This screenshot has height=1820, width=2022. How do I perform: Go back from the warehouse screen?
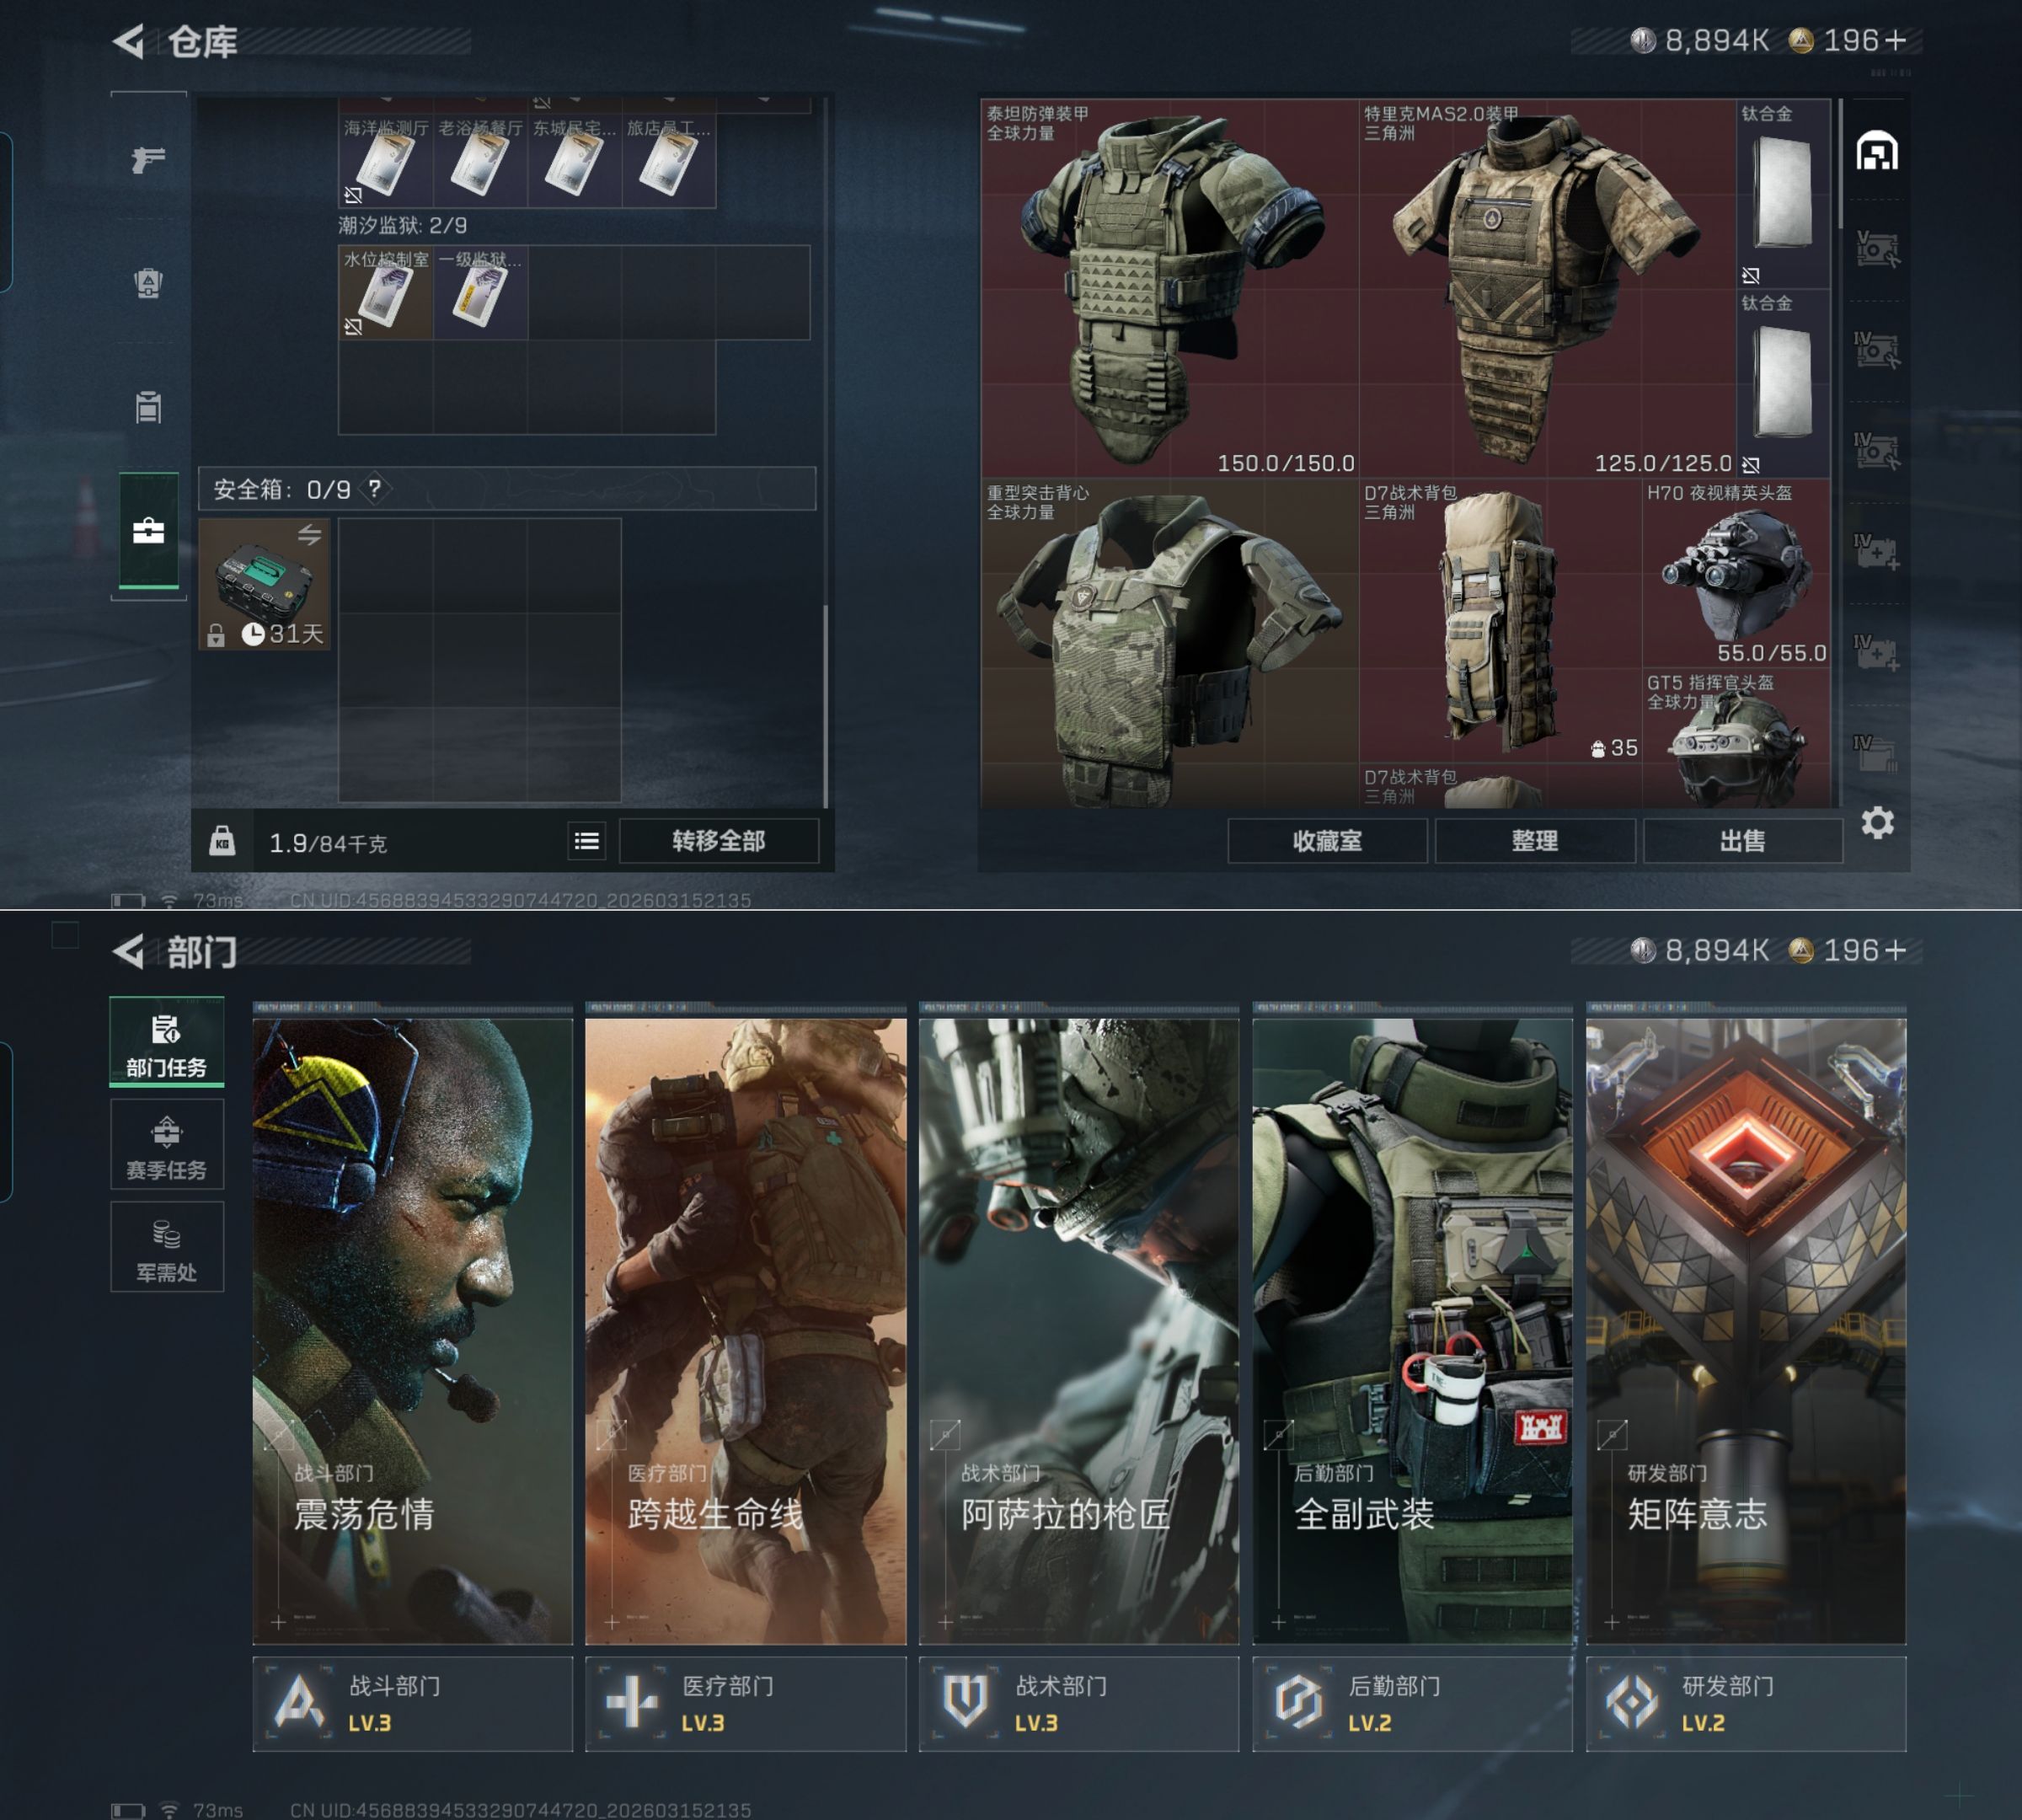[x=130, y=41]
